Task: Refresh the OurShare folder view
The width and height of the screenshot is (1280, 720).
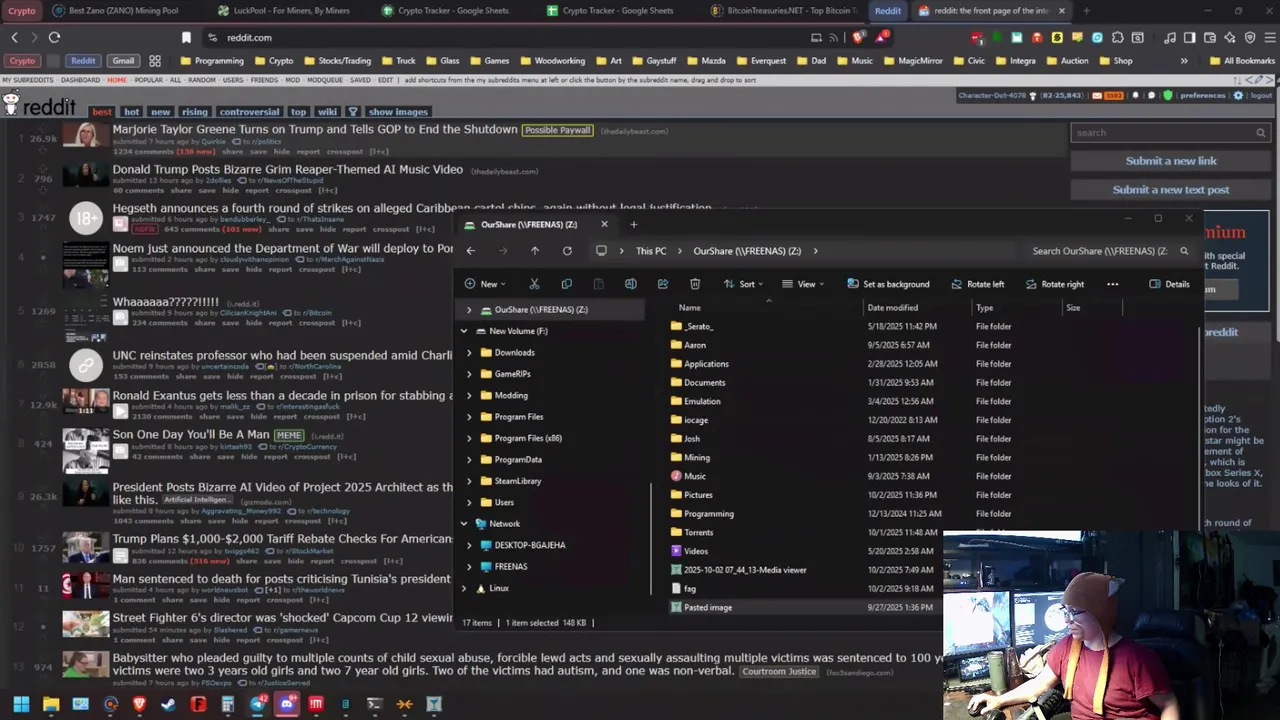Action: click(567, 251)
